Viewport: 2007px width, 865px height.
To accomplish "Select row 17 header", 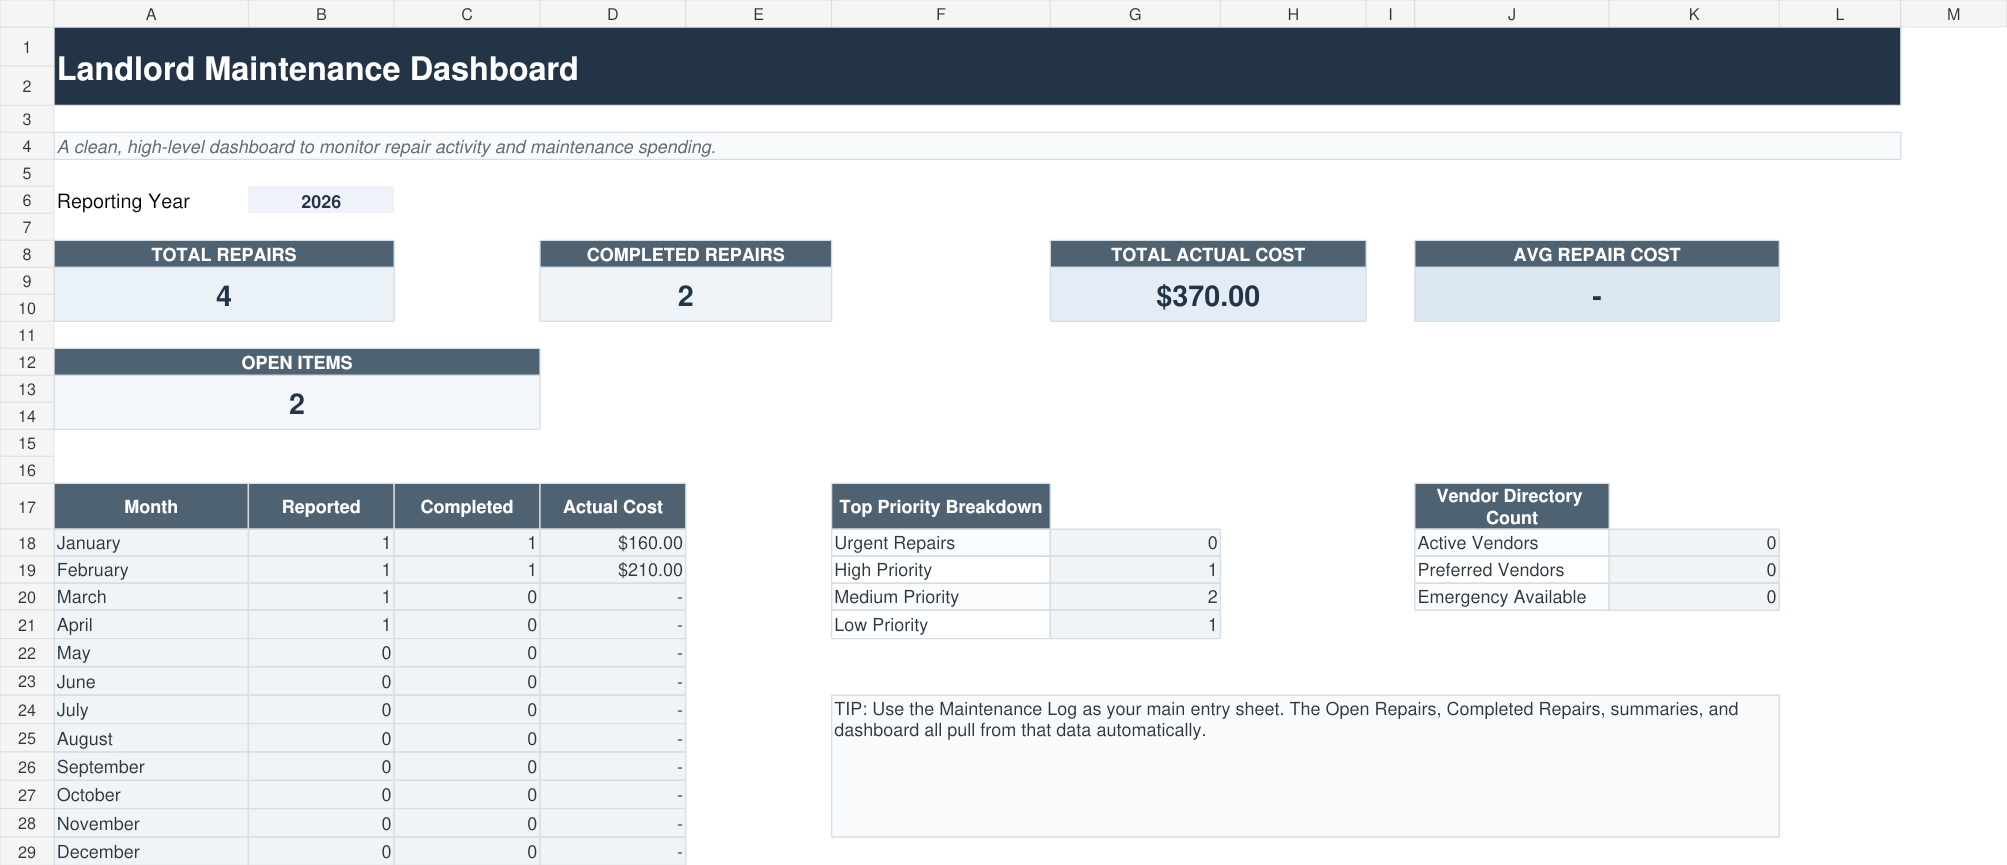I will pos(27,506).
